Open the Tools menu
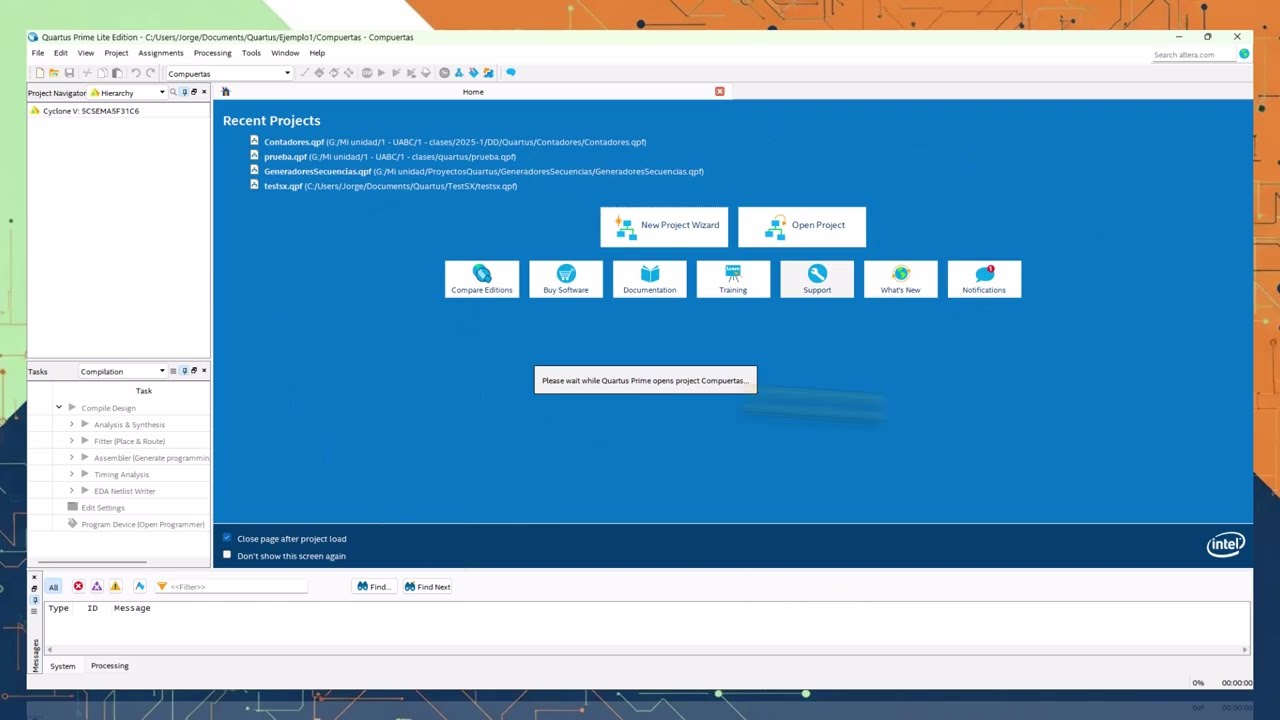The image size is (1280, 720). 251,53
